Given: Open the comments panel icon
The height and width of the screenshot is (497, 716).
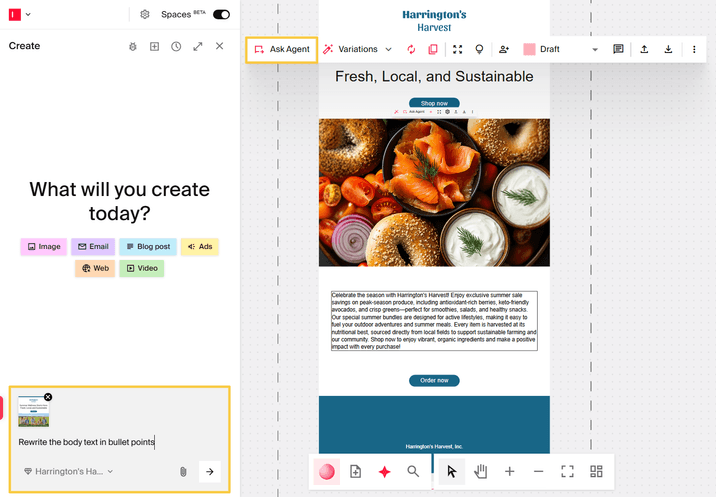Looking at the screenshot, I should pyautogui.click(x=619, y=49).
